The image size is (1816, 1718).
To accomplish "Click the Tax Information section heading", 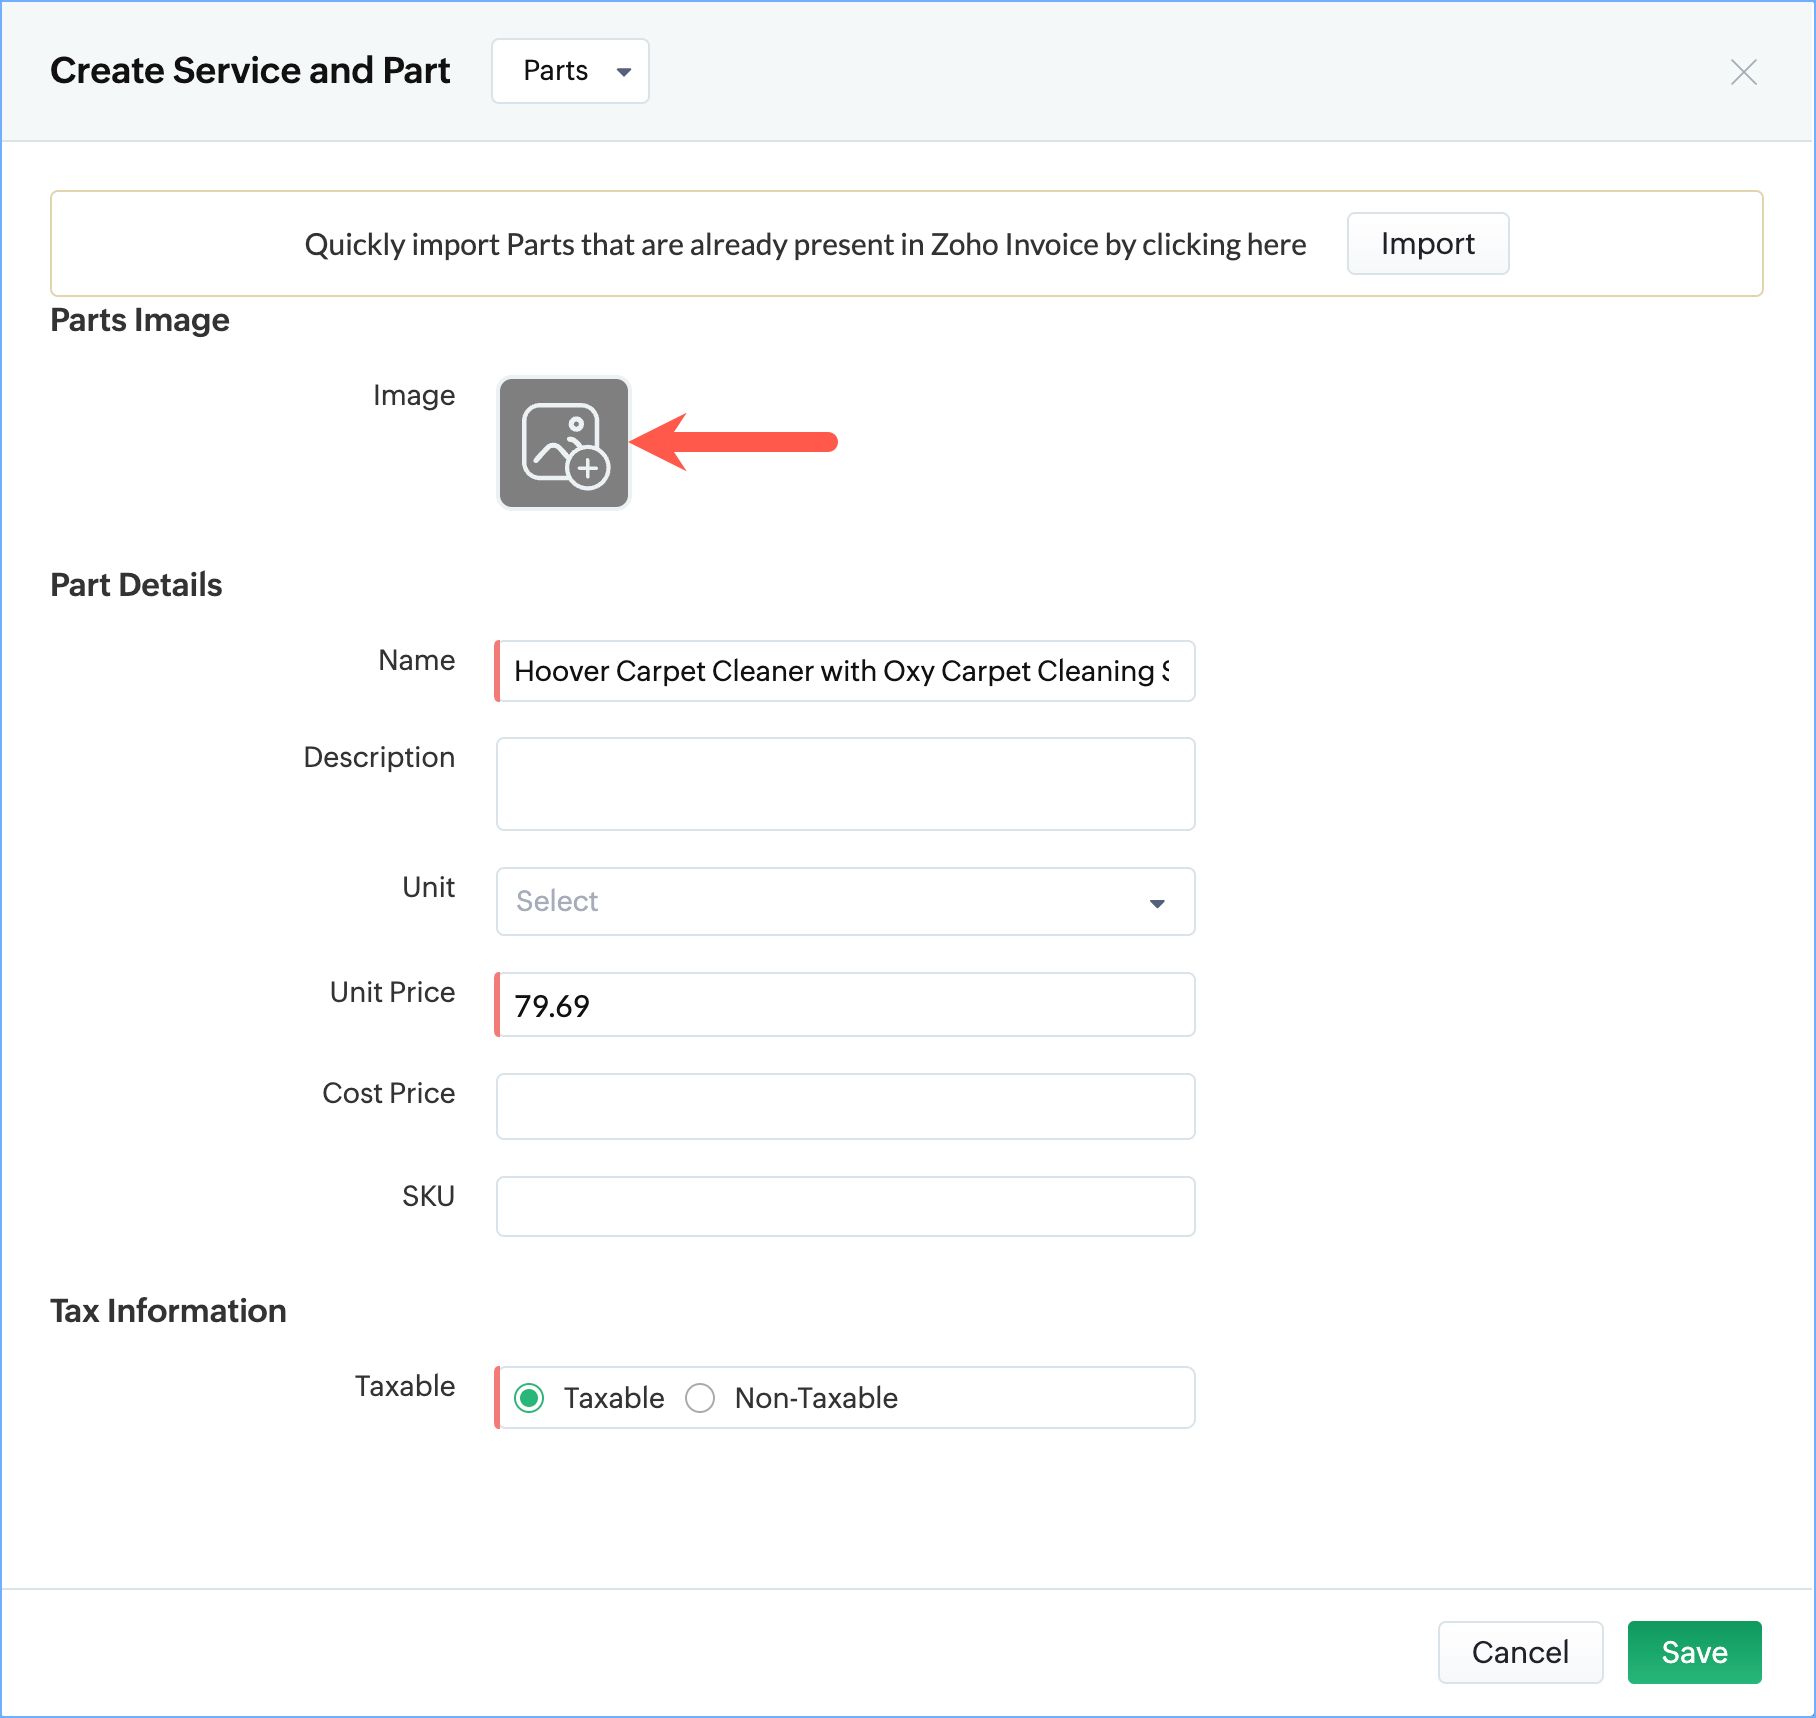I will pos(168,1311).
